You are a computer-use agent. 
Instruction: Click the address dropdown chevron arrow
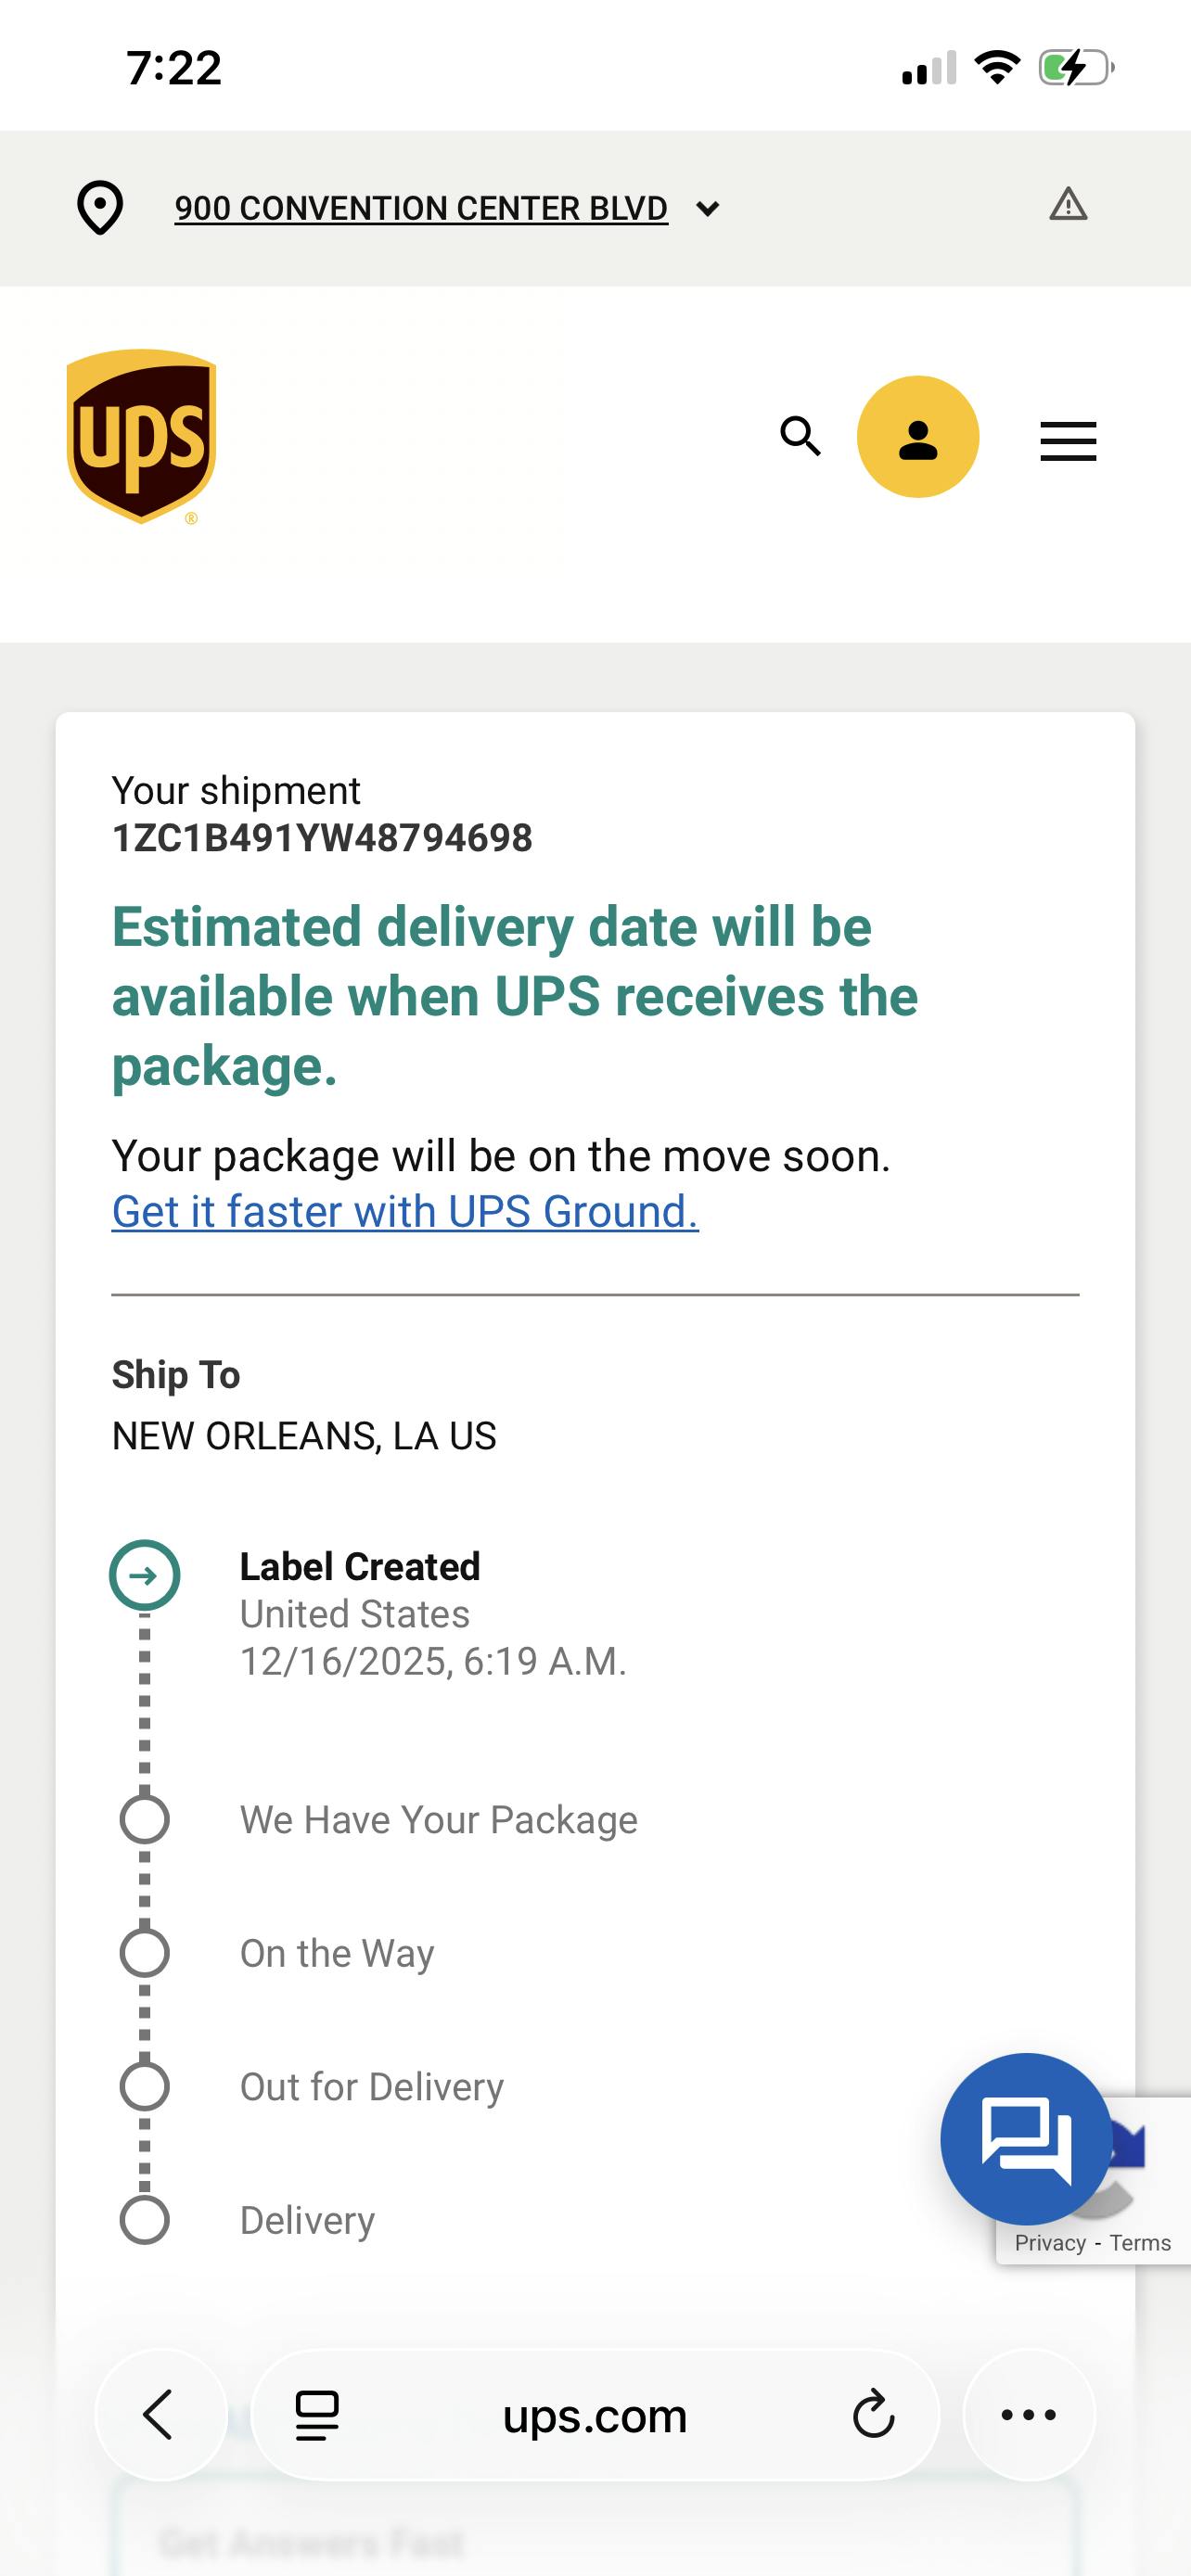click(708, 209)
